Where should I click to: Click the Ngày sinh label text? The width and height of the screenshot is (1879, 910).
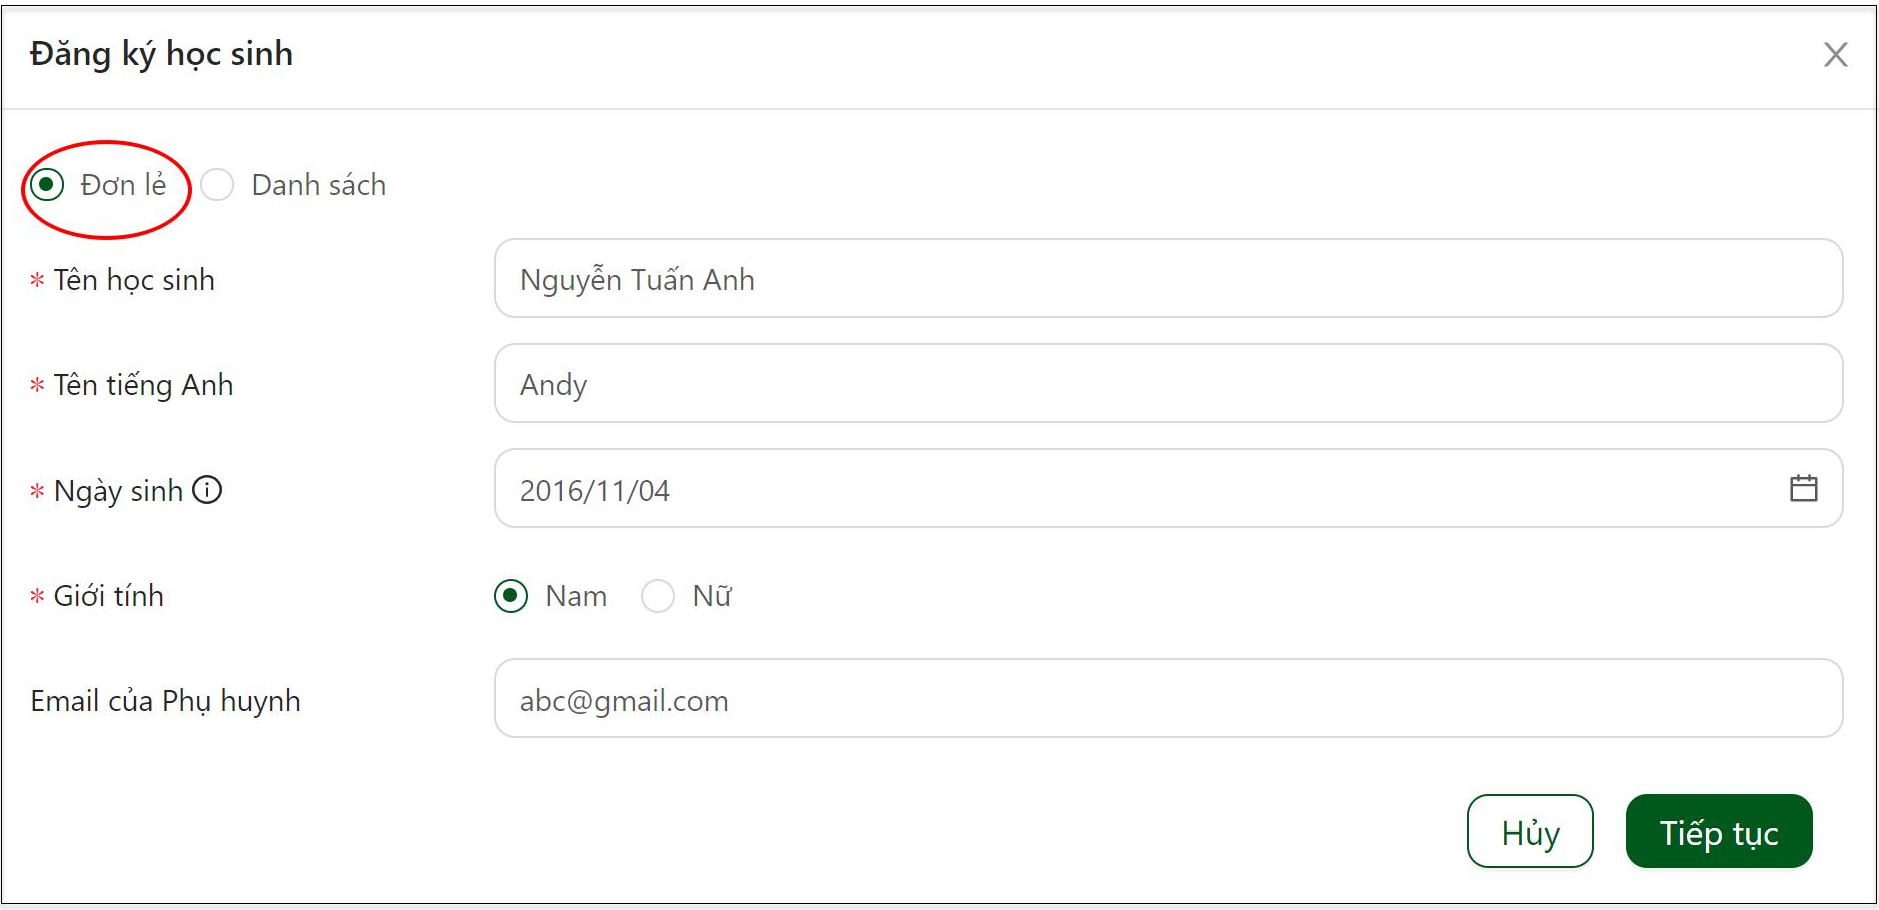(x=118, y=491)
